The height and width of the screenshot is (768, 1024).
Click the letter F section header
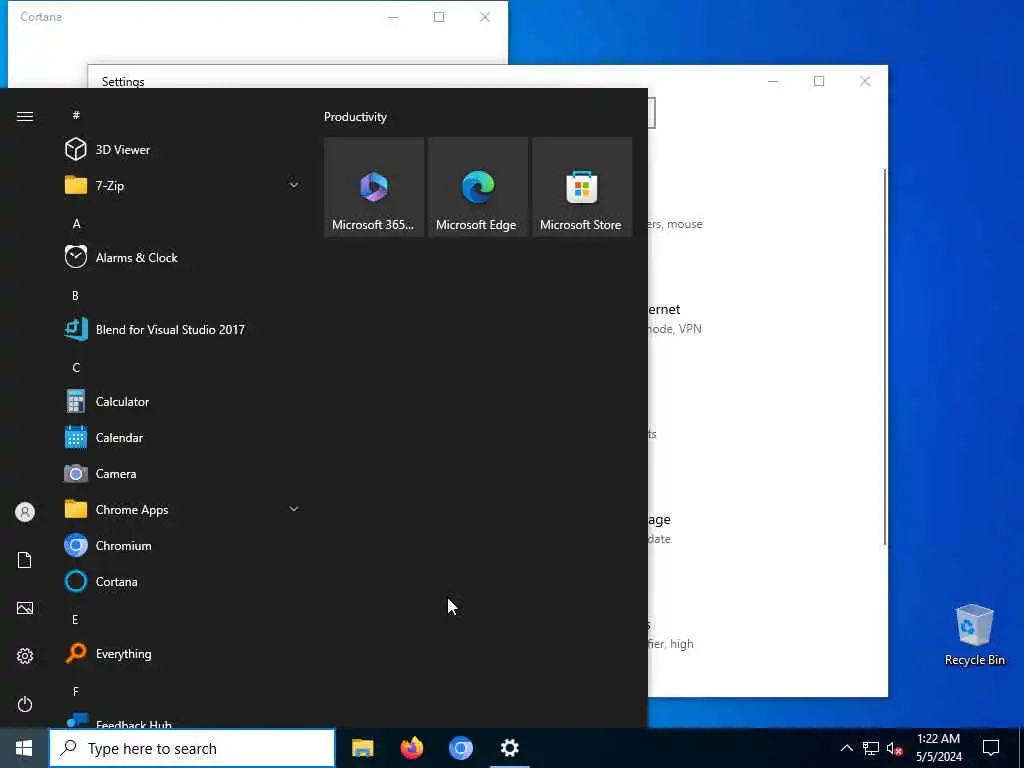click(75, 691)
